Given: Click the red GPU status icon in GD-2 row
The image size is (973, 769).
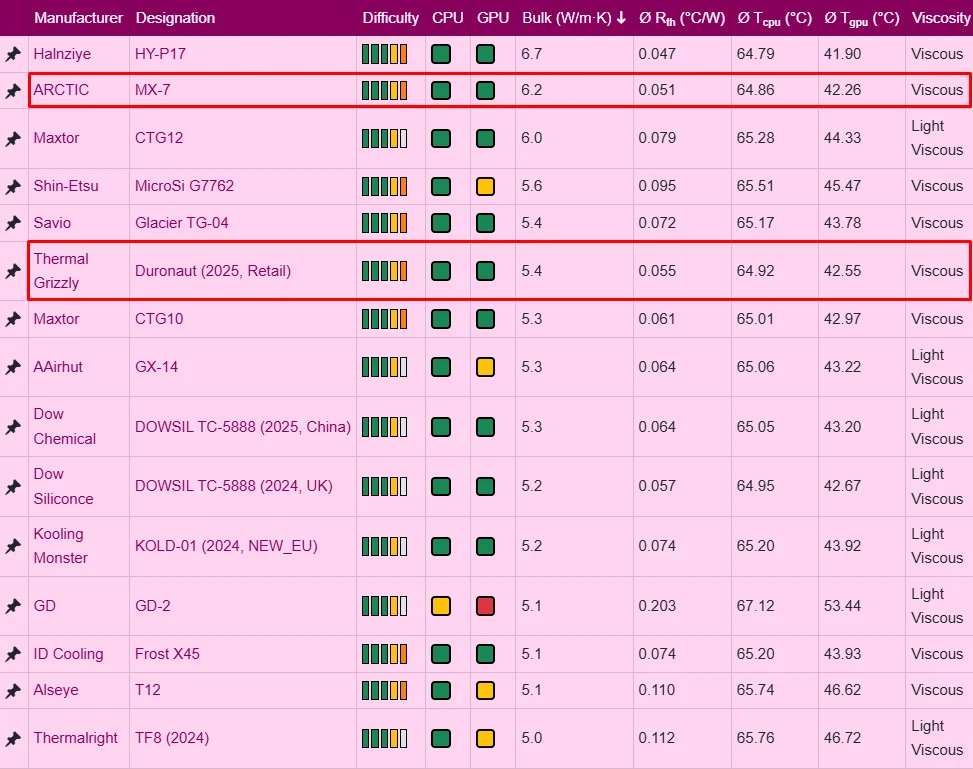Looking at the screenshot, I should [x=485, y=606].
